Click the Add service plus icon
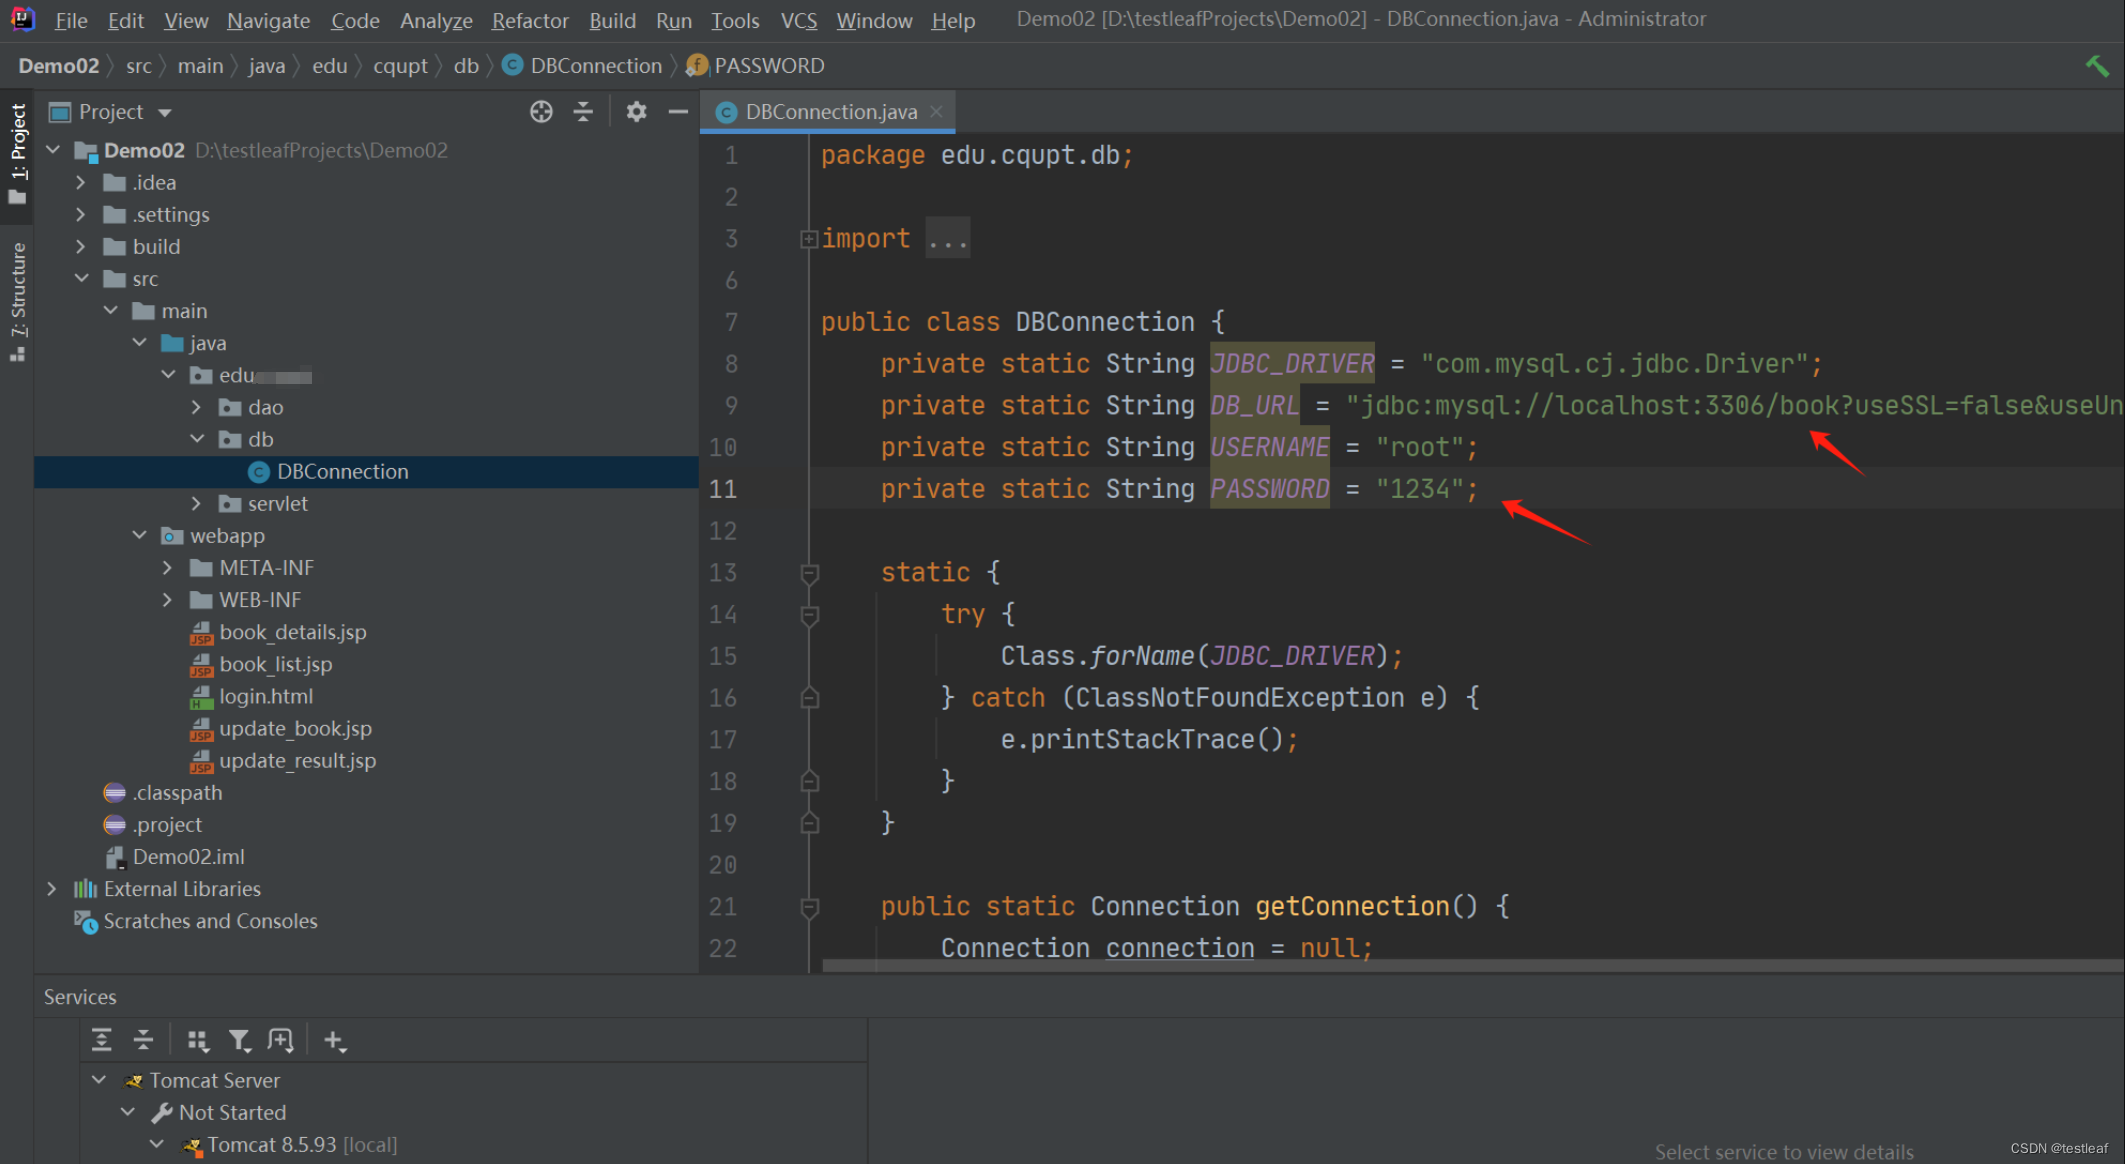This screenshot has height=1164, width=2125. [334, 1041]
